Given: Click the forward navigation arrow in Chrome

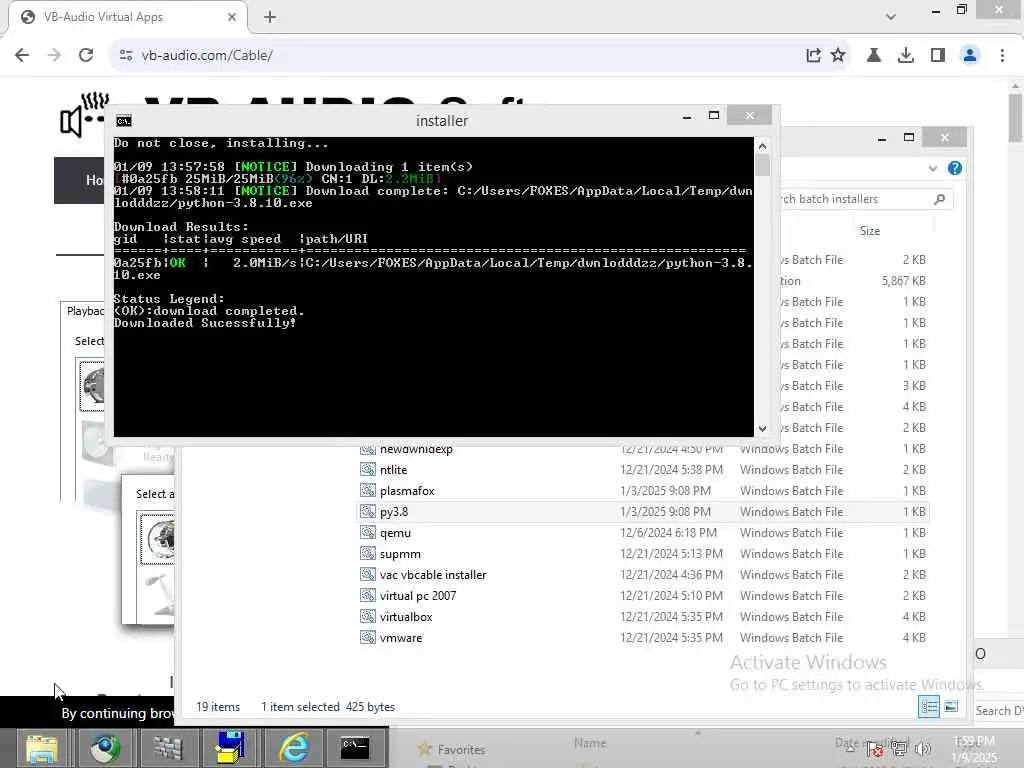Looking at the screenshot, I should pyautogui.click(x=54, y=56).
